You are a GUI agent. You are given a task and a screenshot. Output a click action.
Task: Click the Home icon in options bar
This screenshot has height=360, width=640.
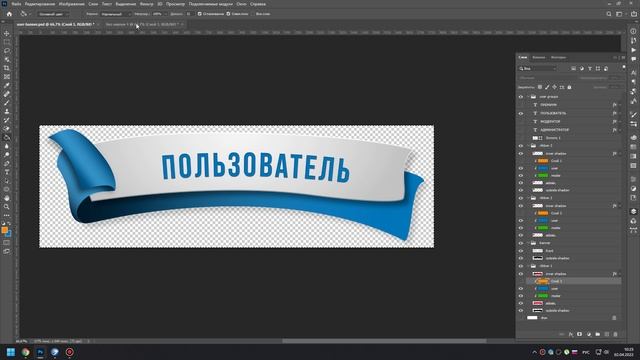coord(9,14)
